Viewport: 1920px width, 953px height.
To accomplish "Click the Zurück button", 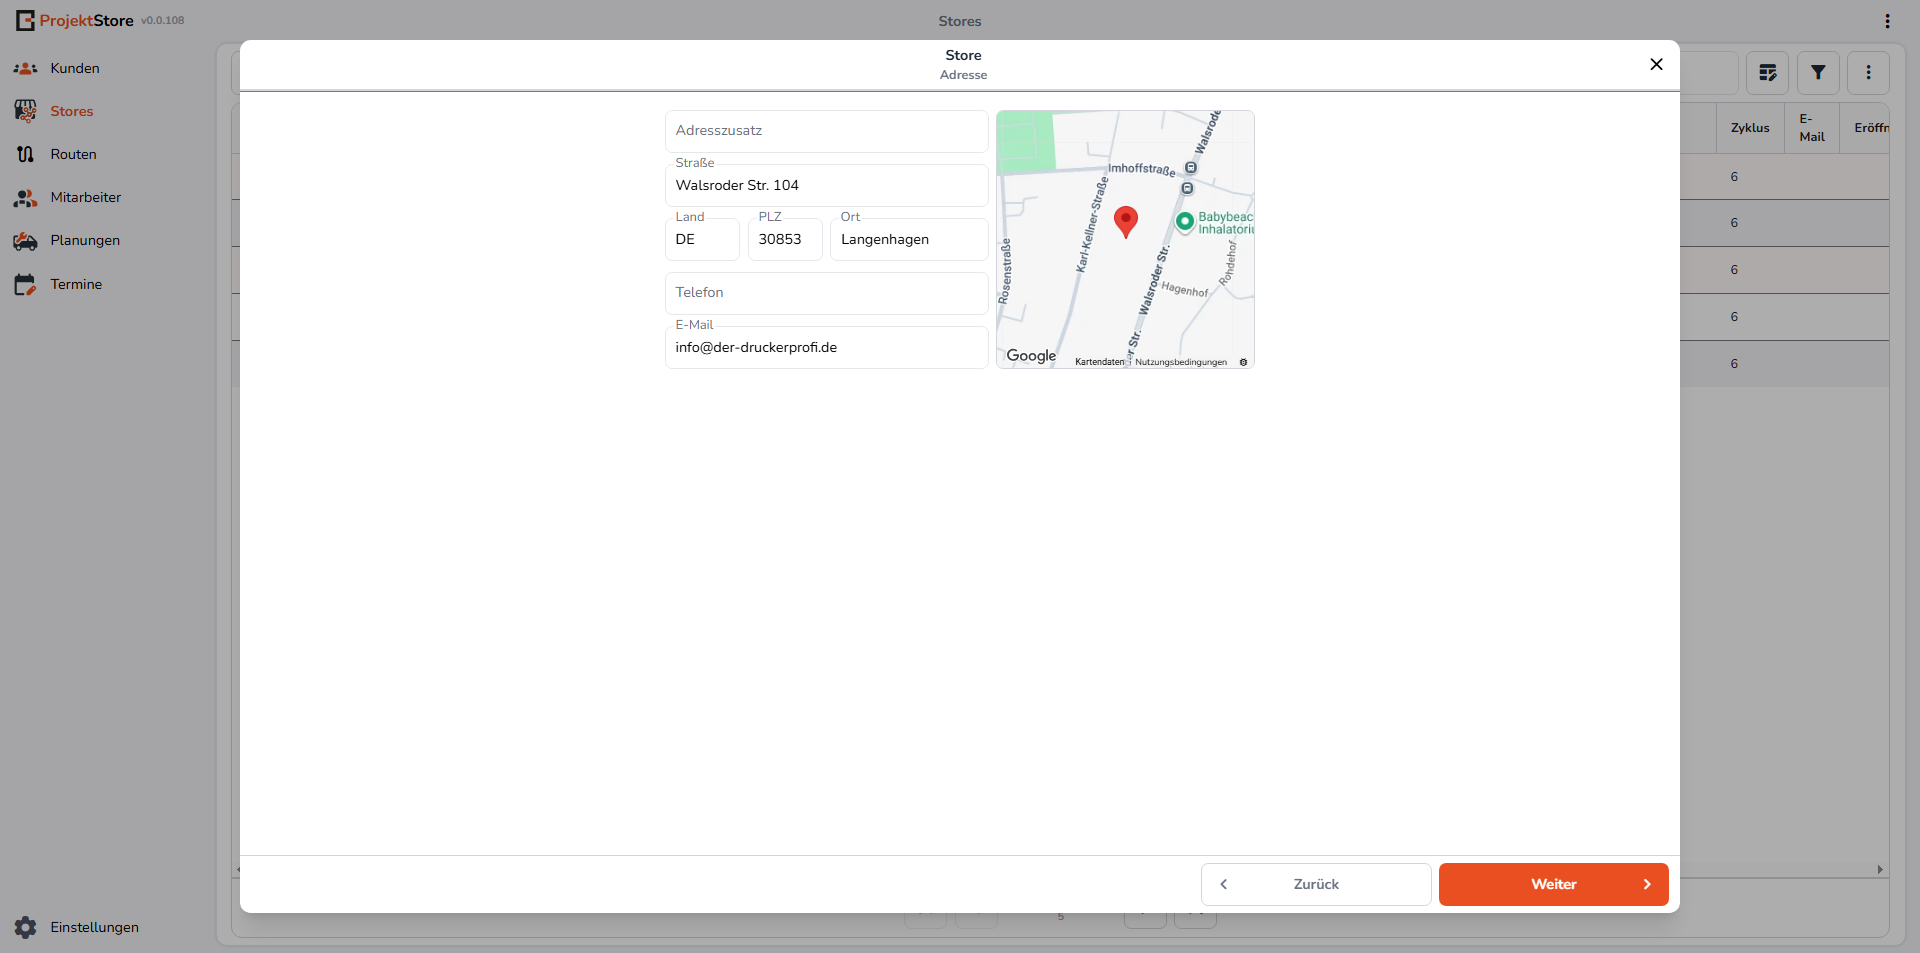I will (x=1316, y=884).
